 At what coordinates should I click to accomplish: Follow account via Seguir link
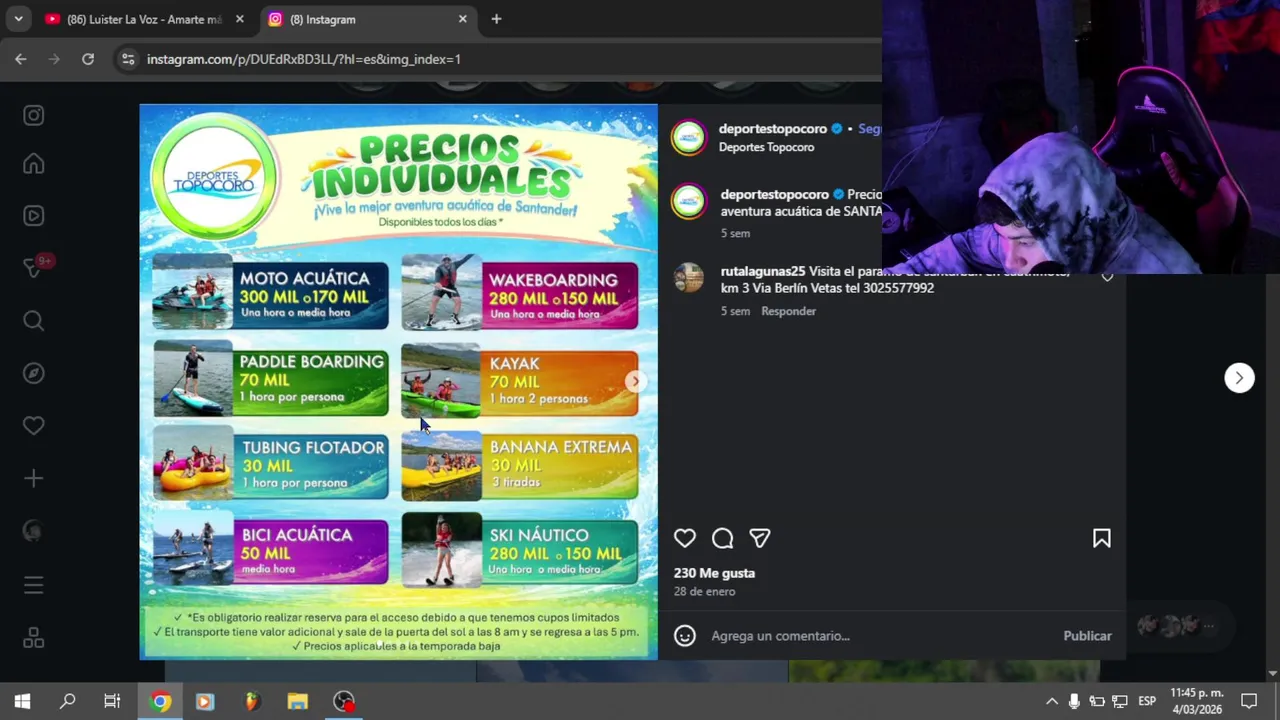869,129
